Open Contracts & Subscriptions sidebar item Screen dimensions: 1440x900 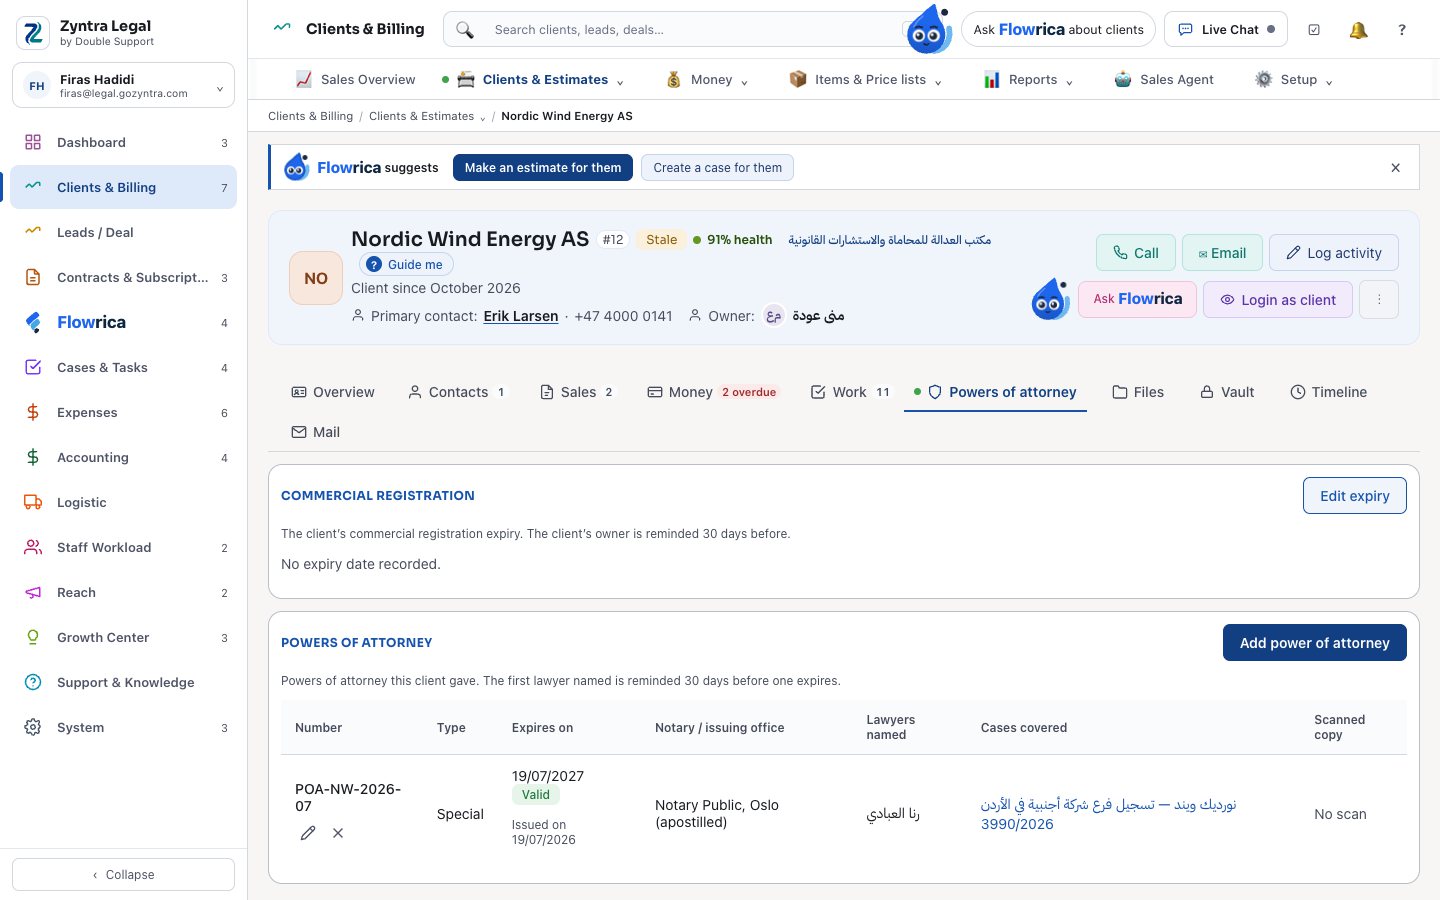tap(124, 277)
